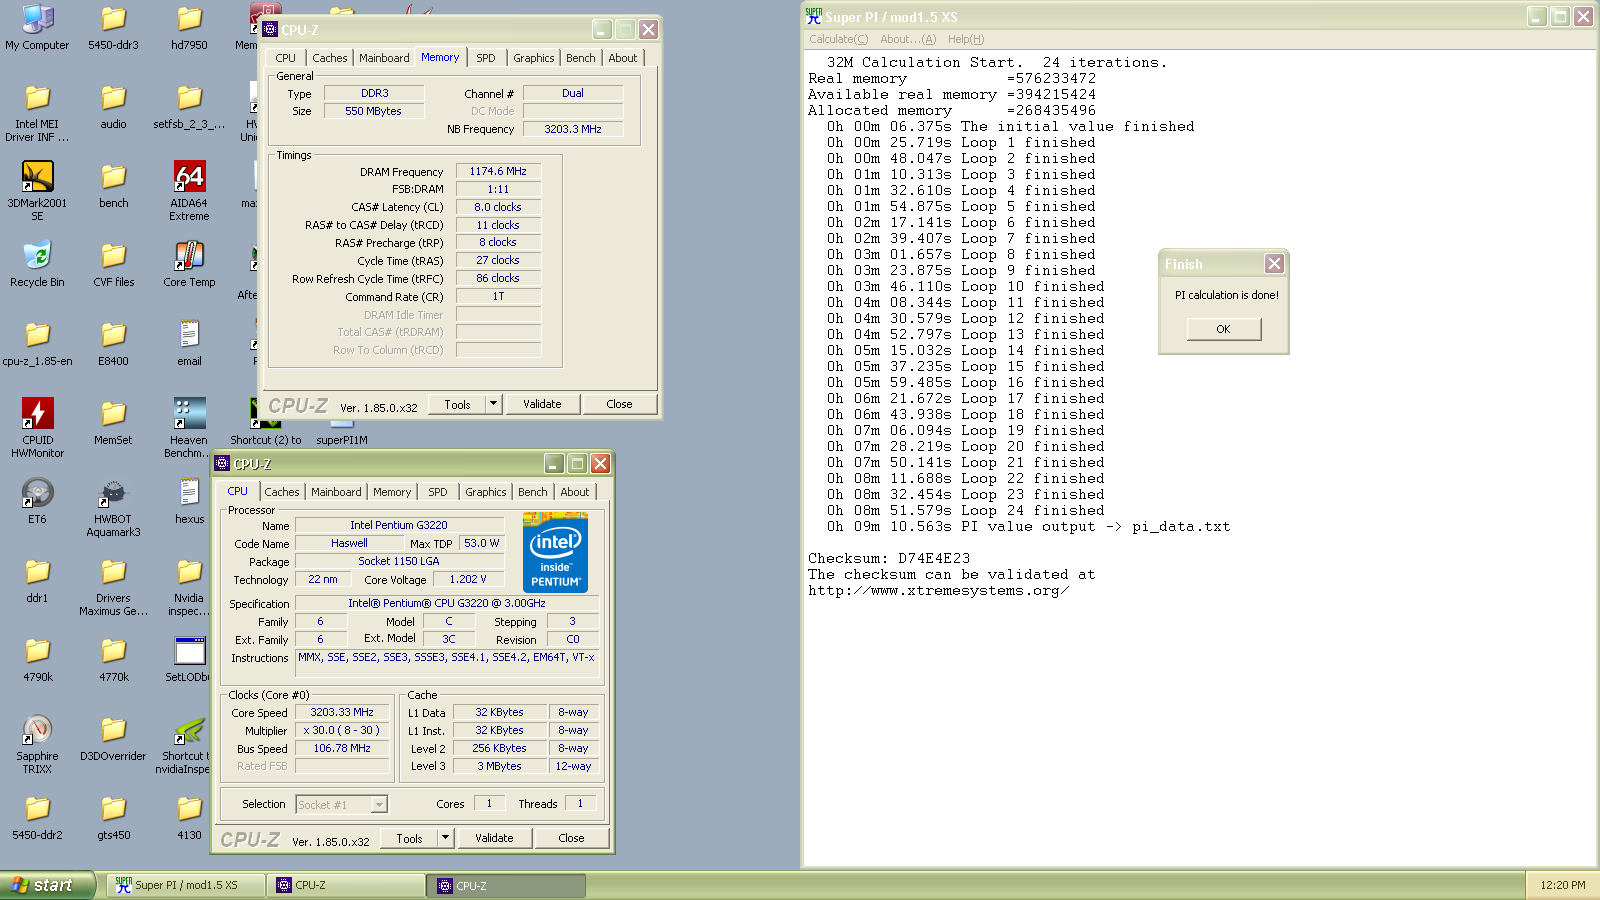Open the SetLODbias program icon

[x=189, y=659]
